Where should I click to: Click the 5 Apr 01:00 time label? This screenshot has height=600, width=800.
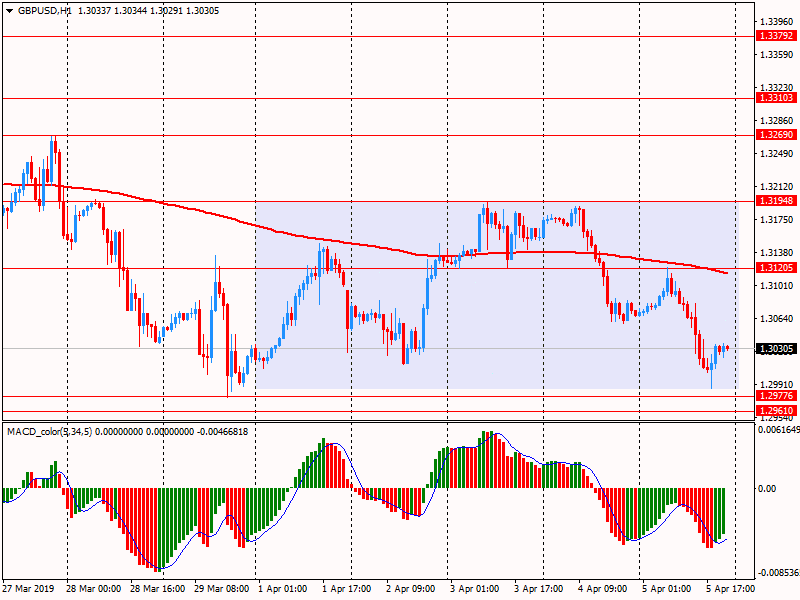[x=666, y=589]
